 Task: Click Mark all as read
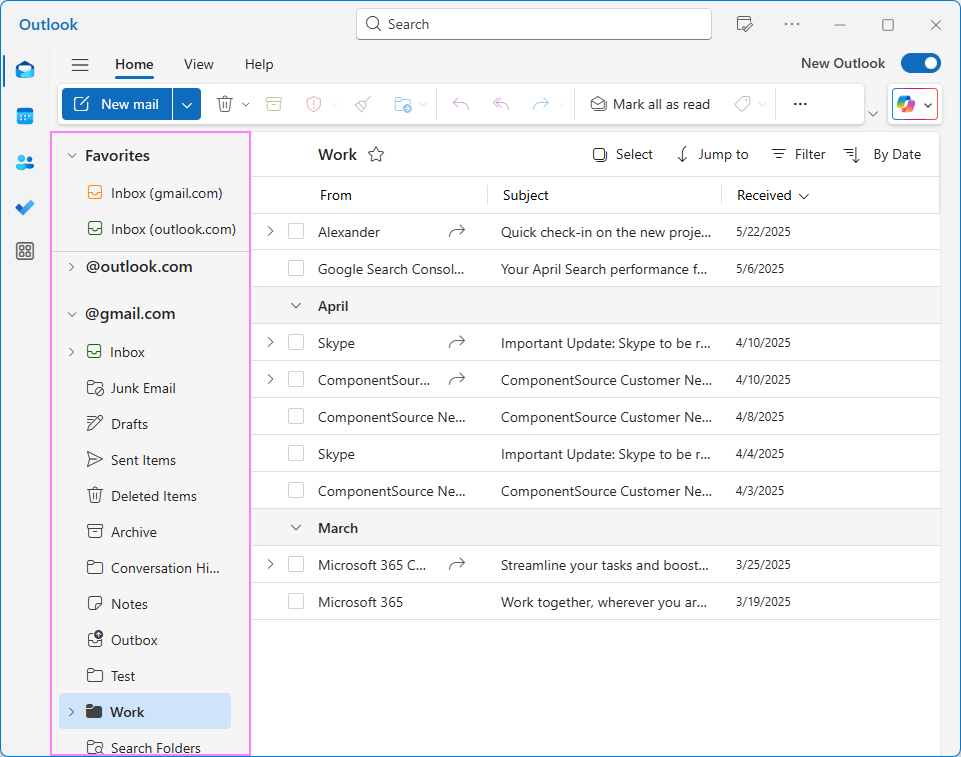(x=650, y=104)
